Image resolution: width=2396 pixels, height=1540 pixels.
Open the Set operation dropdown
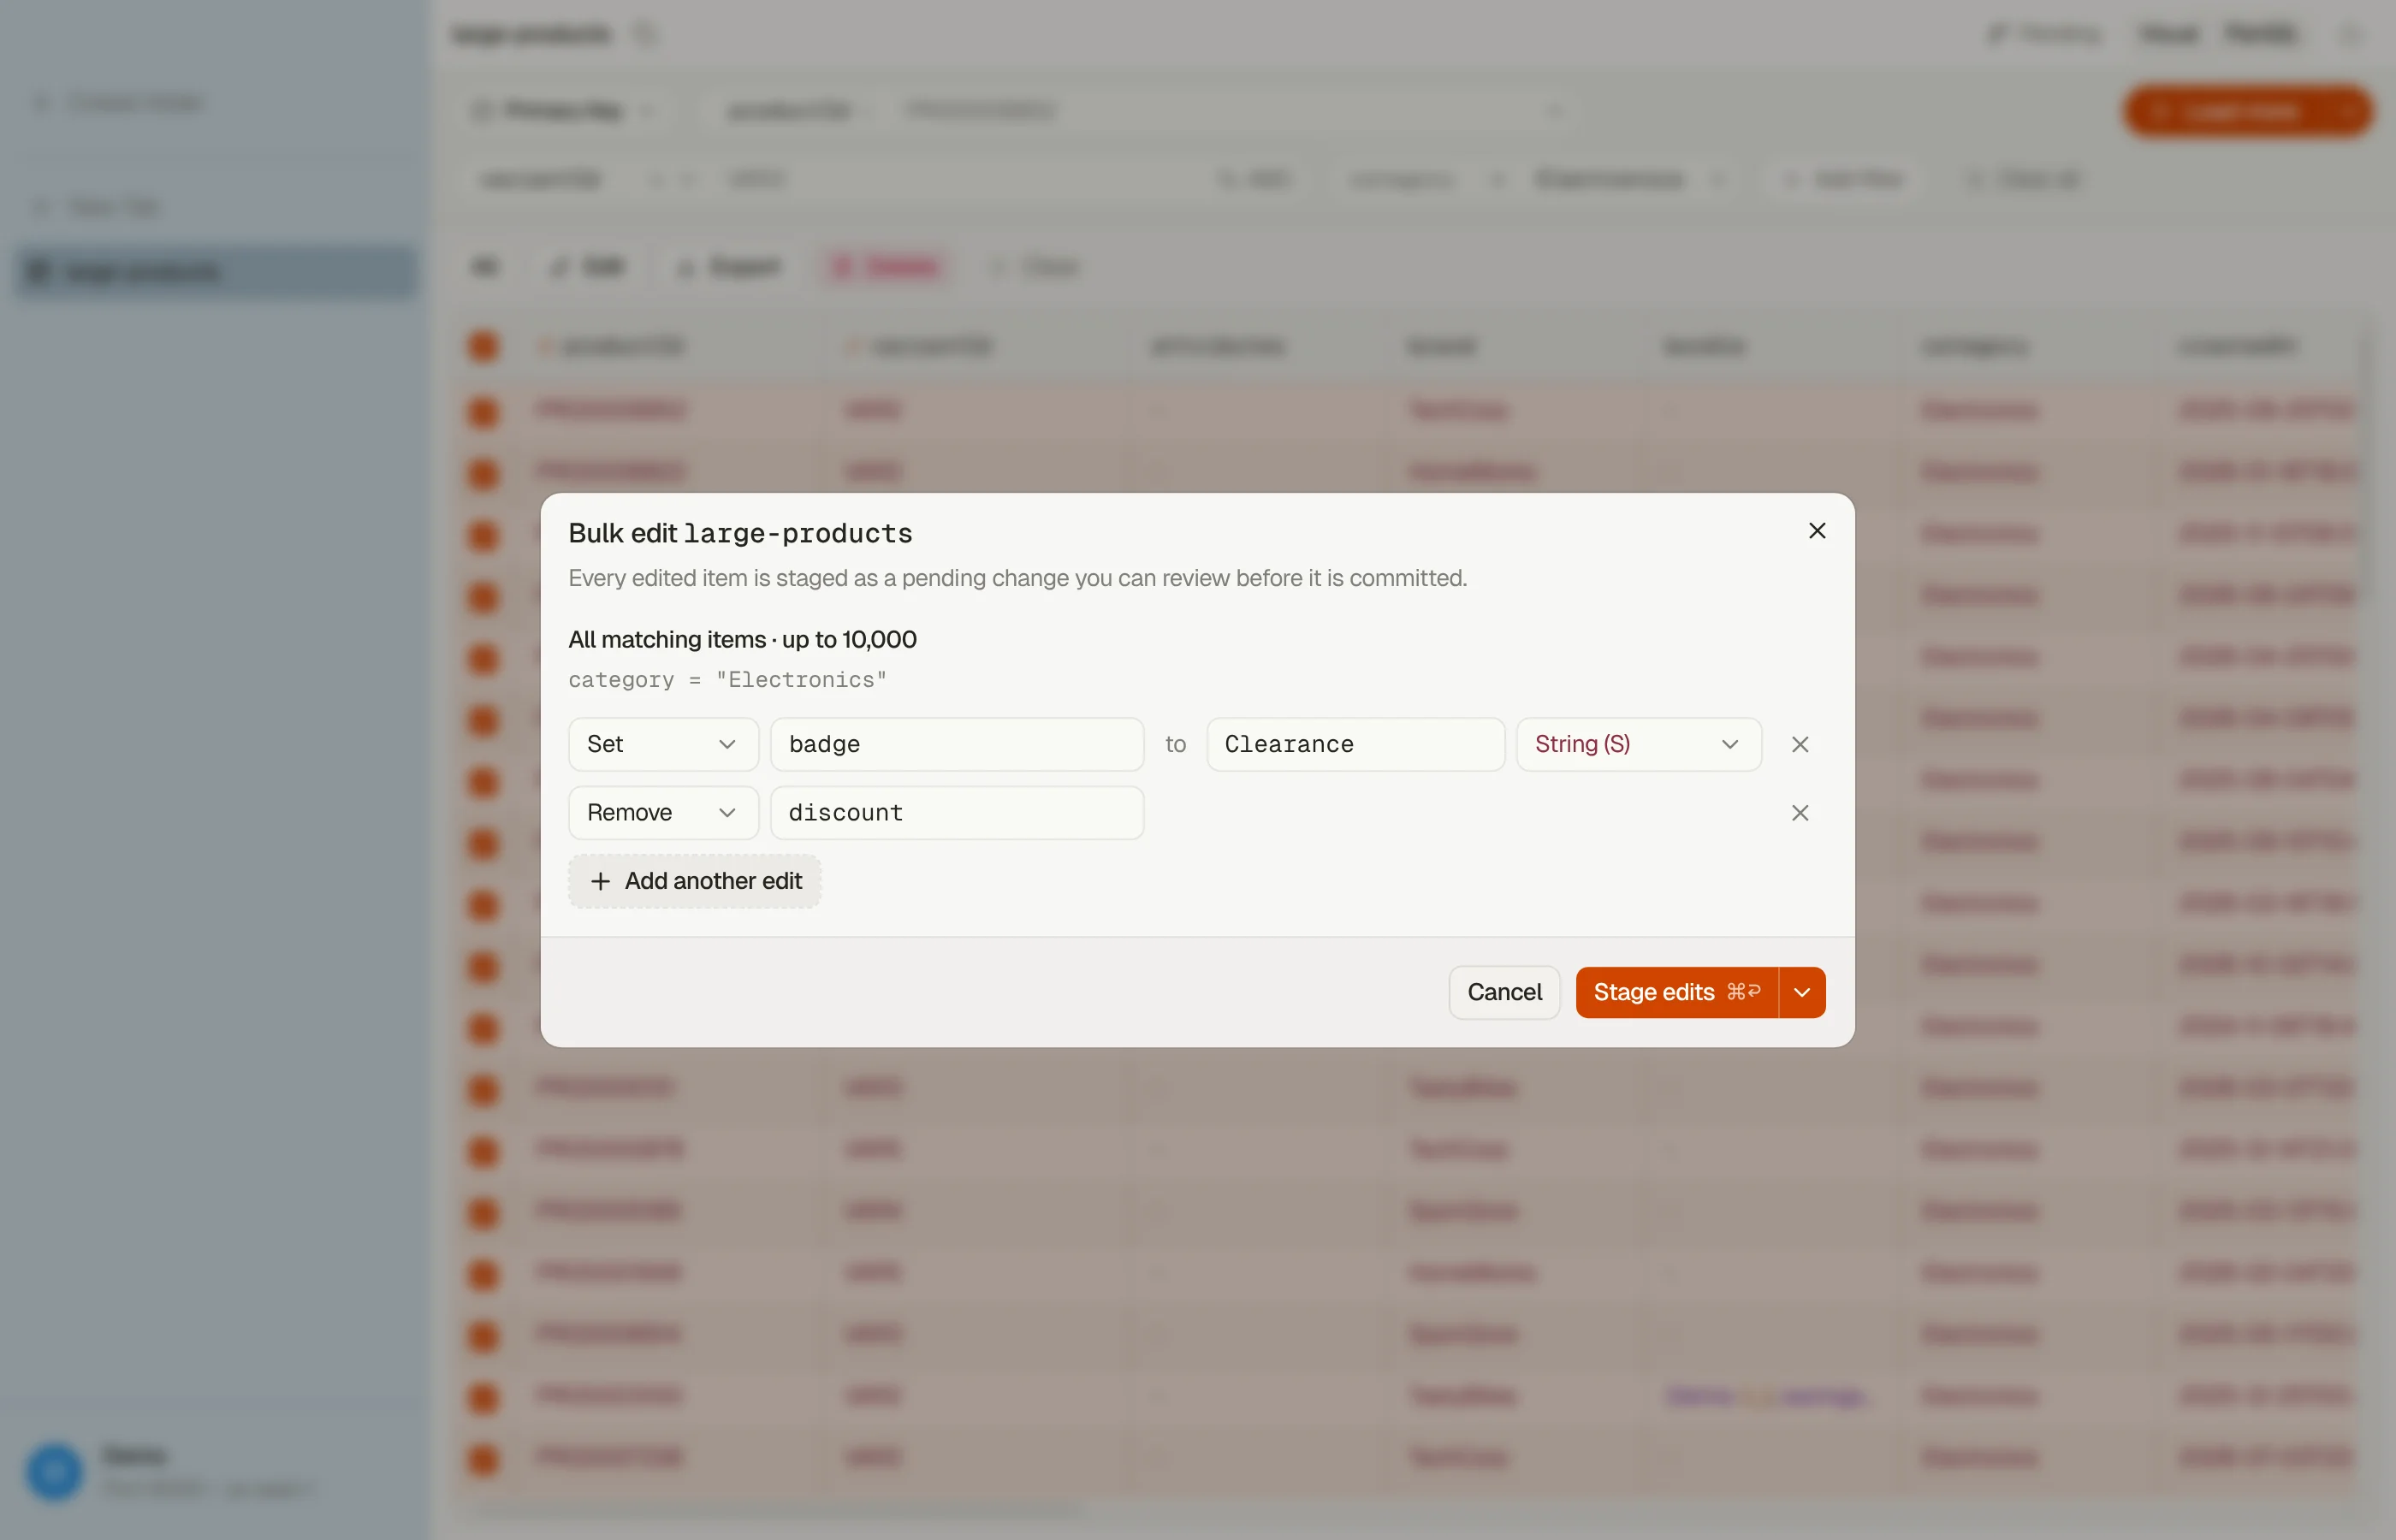pos(663,744)
